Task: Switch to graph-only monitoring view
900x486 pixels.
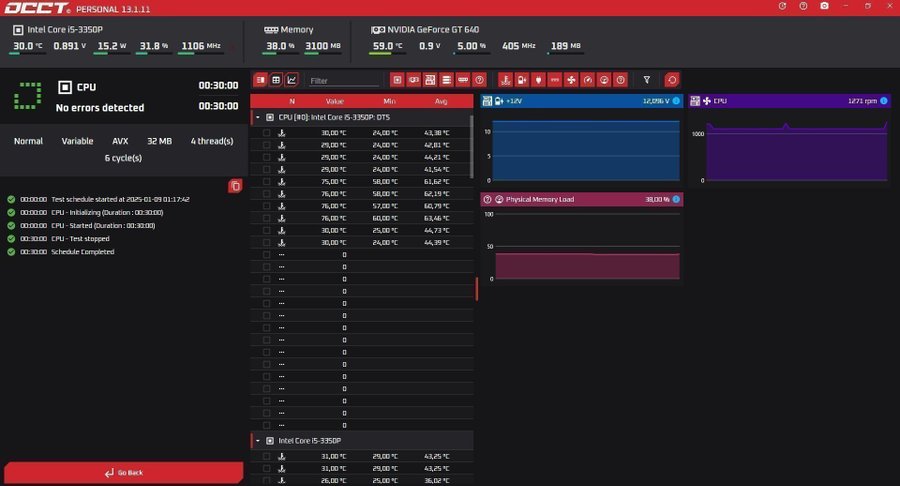Action: pyautogui.click(x=292, y=80)
